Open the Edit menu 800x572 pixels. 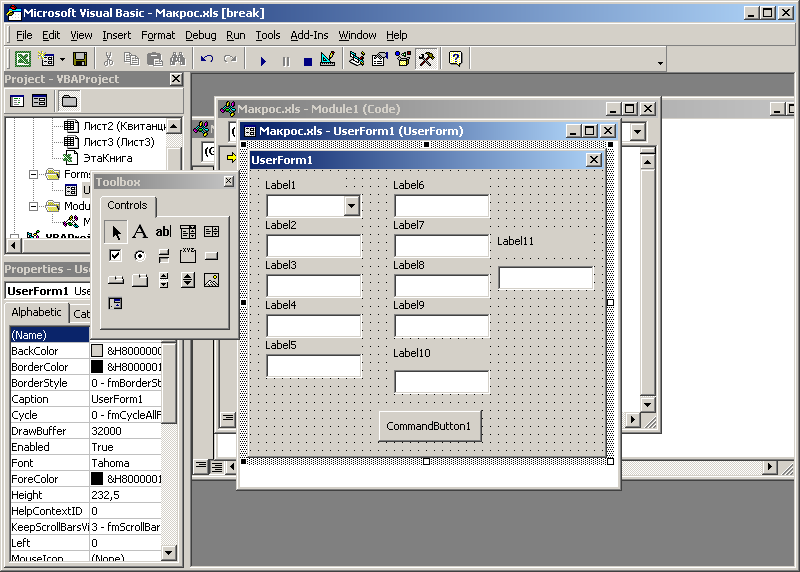pos(51,35)
